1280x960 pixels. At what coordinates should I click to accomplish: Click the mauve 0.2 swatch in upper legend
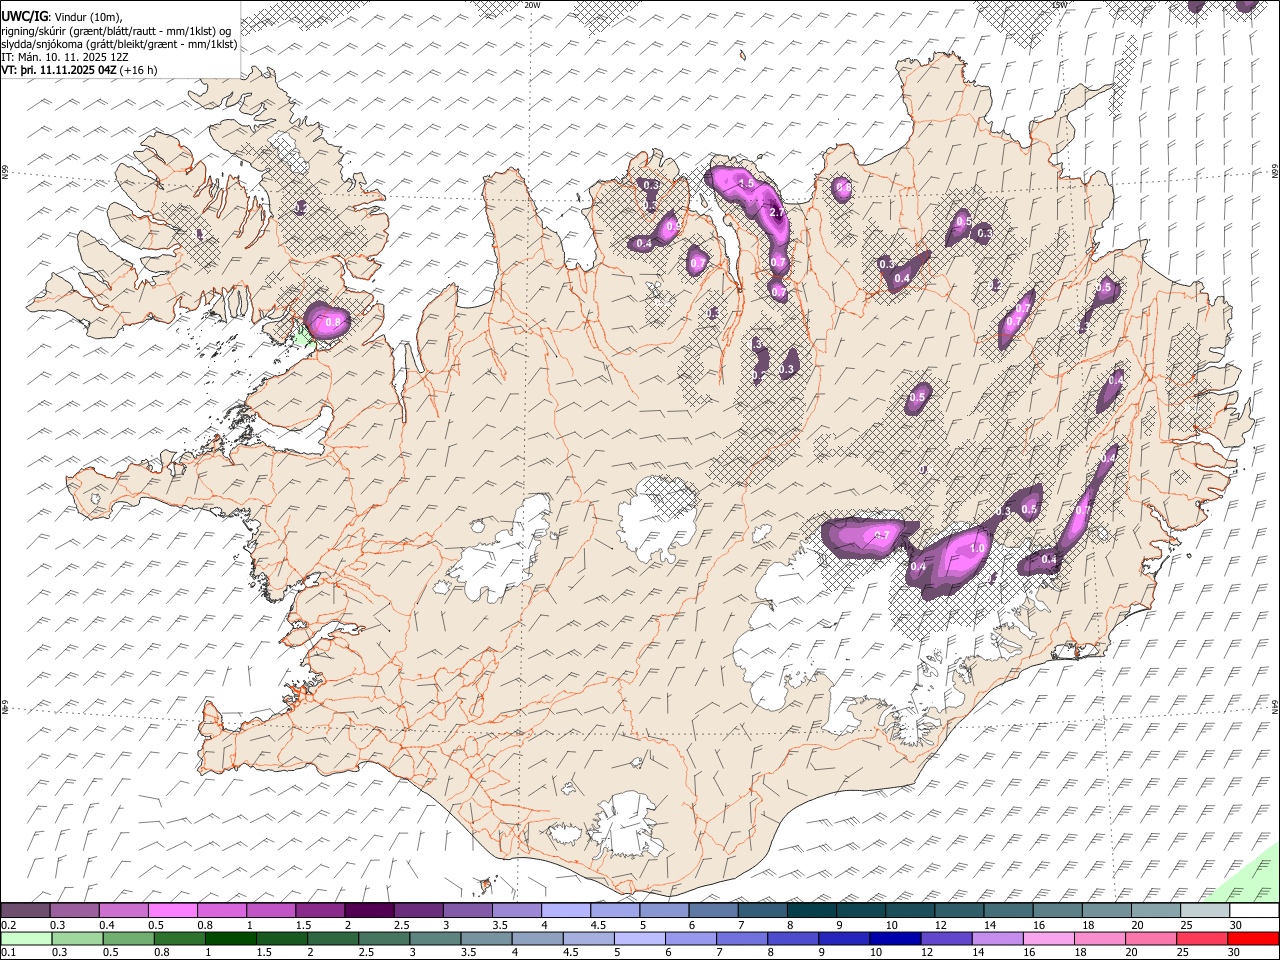(25, 911)
